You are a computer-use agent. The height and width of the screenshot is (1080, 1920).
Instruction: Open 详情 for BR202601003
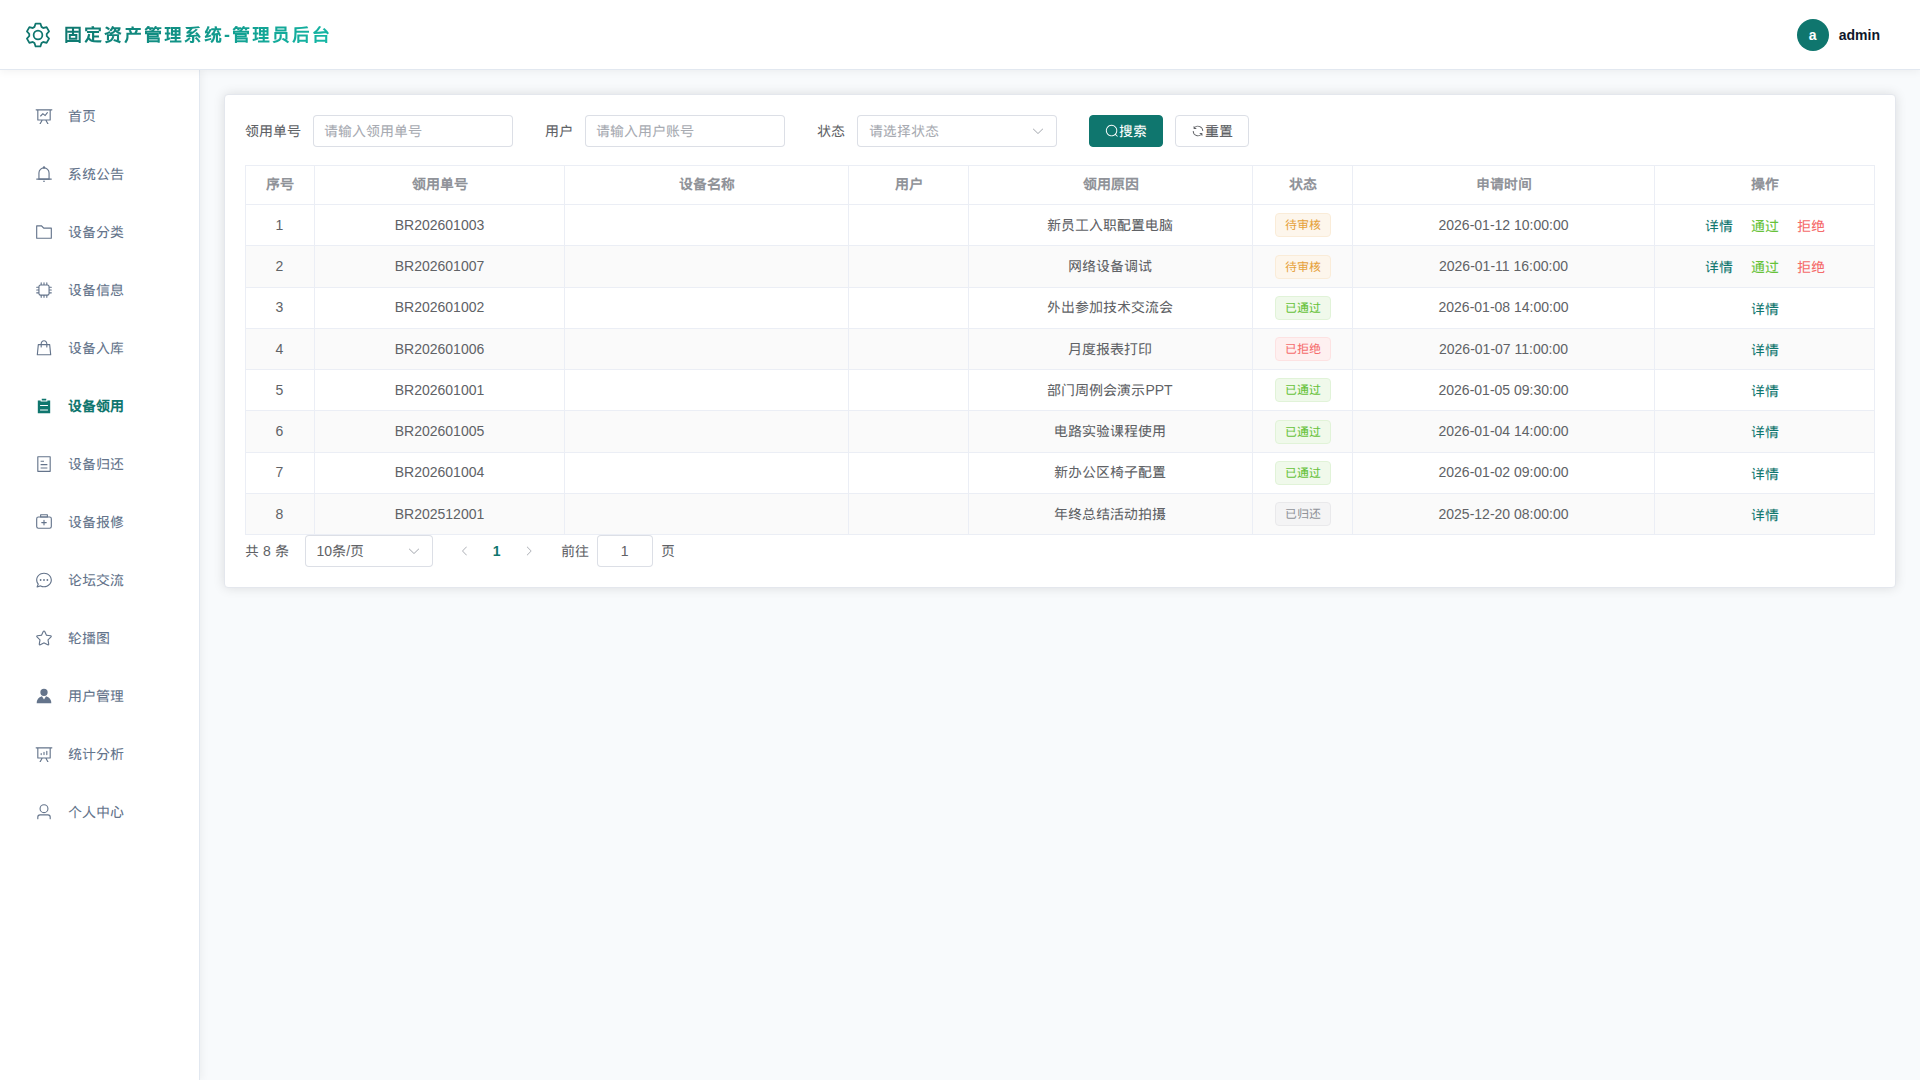(x=1718, y=226)
